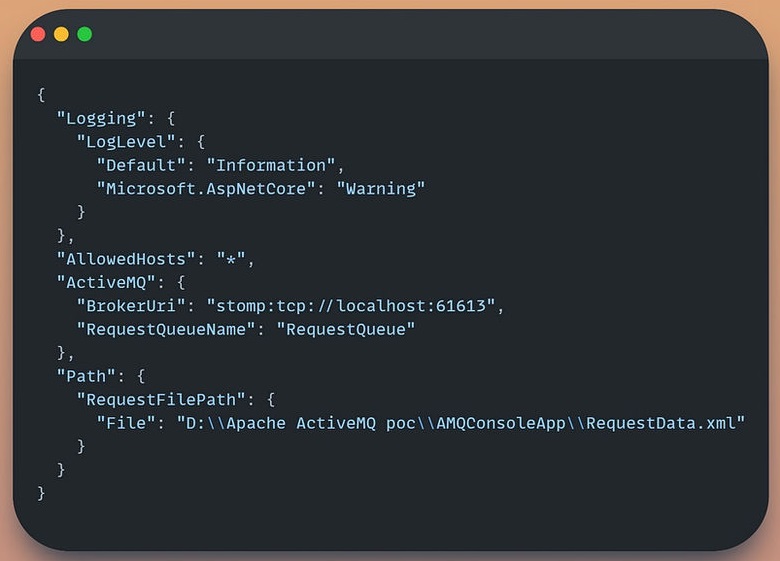
Task: Click the "ActiveMQ" section key
Action: click(105, 282)
